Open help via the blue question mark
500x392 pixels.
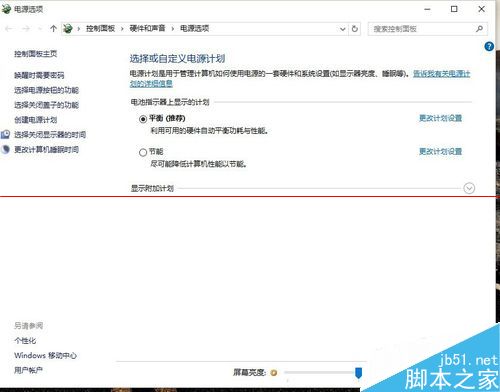489,46
